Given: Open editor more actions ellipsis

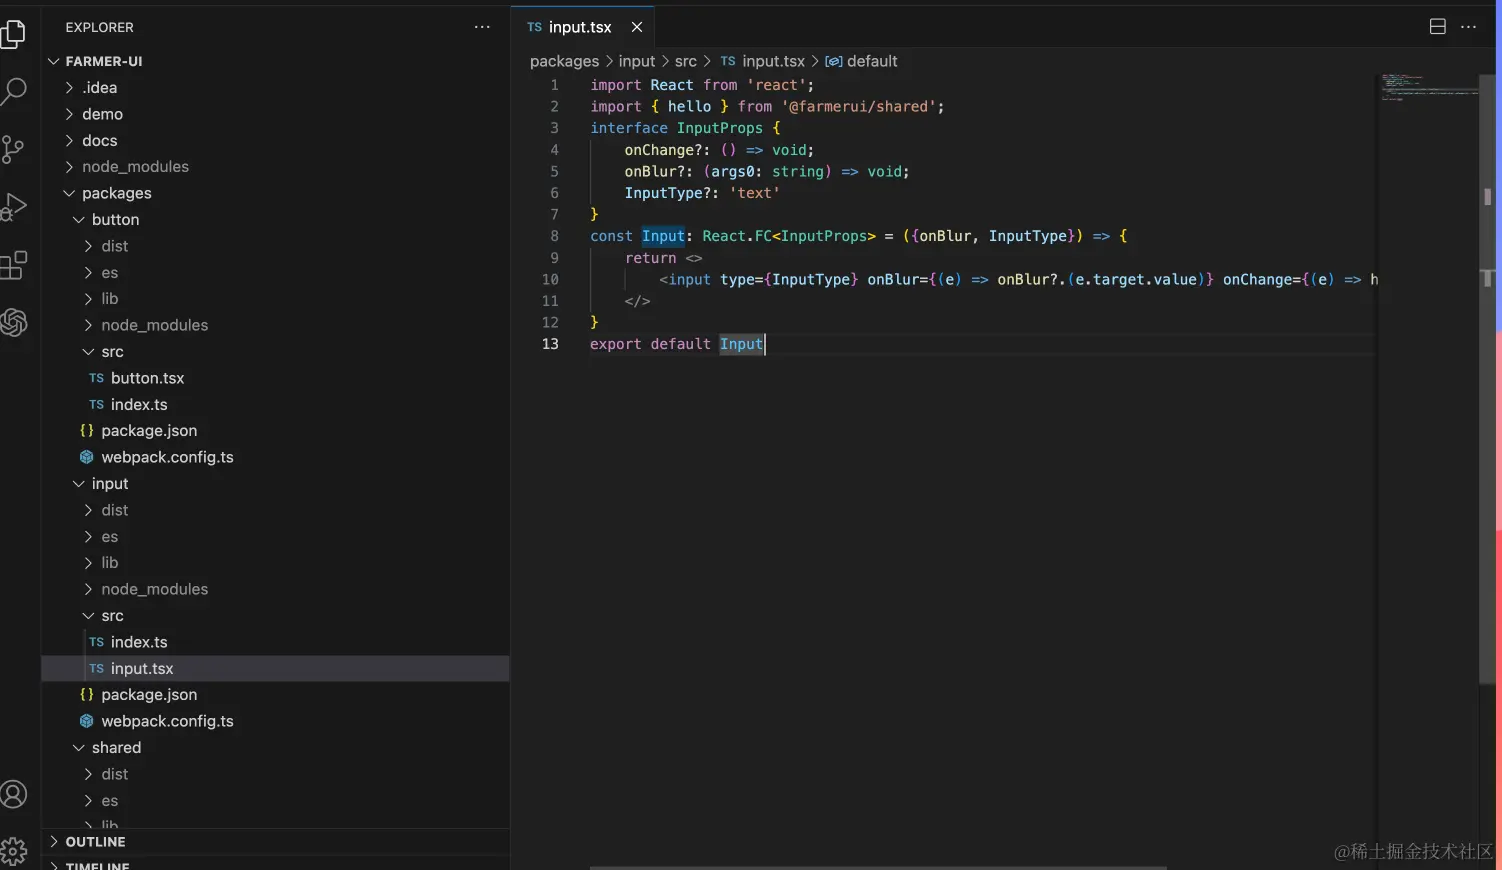Looking at the screenshot, I should click(x=1468, y=27).
